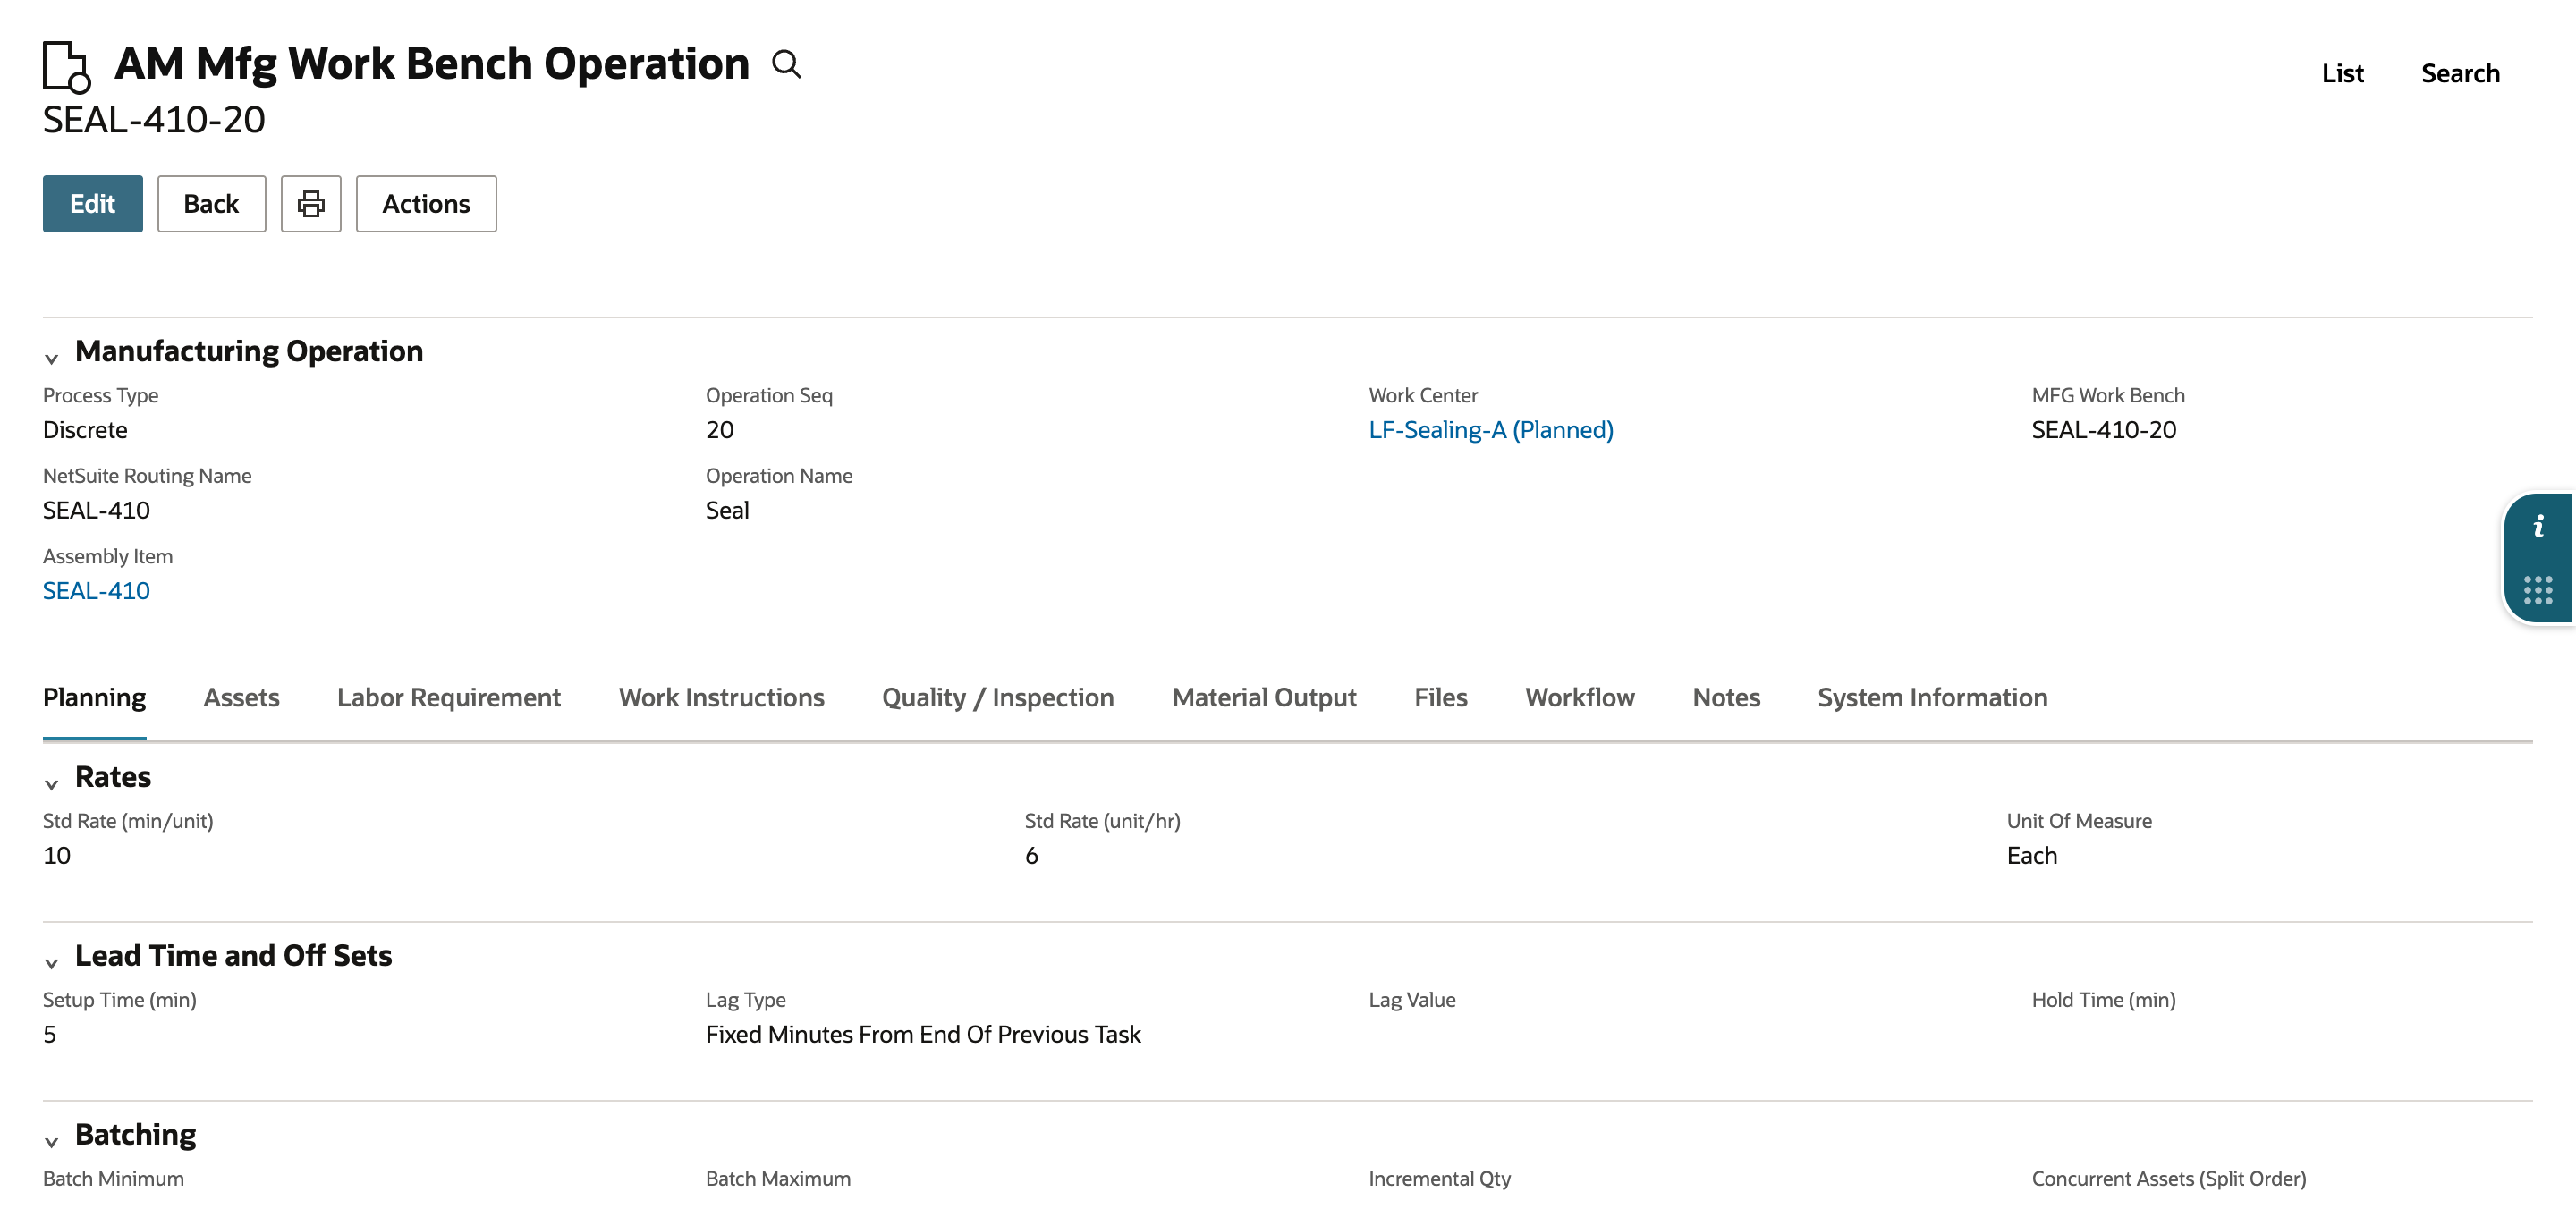
Task: Open the Notes tab
Action: pyautogui.click(x=1726, y=698)
